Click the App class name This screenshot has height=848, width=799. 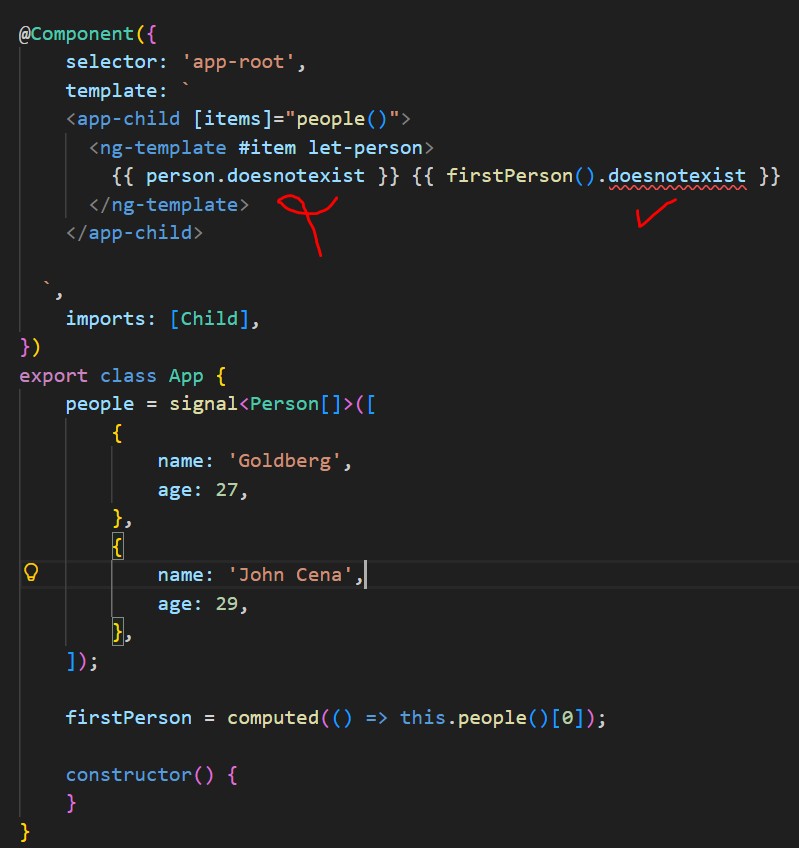(186, 376)
